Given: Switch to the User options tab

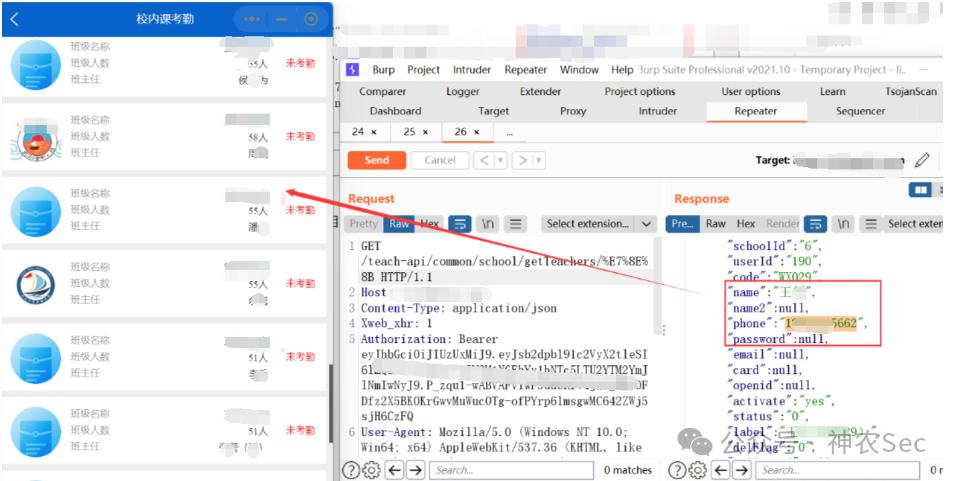Looking at the screenshot, I should point(751,91).
